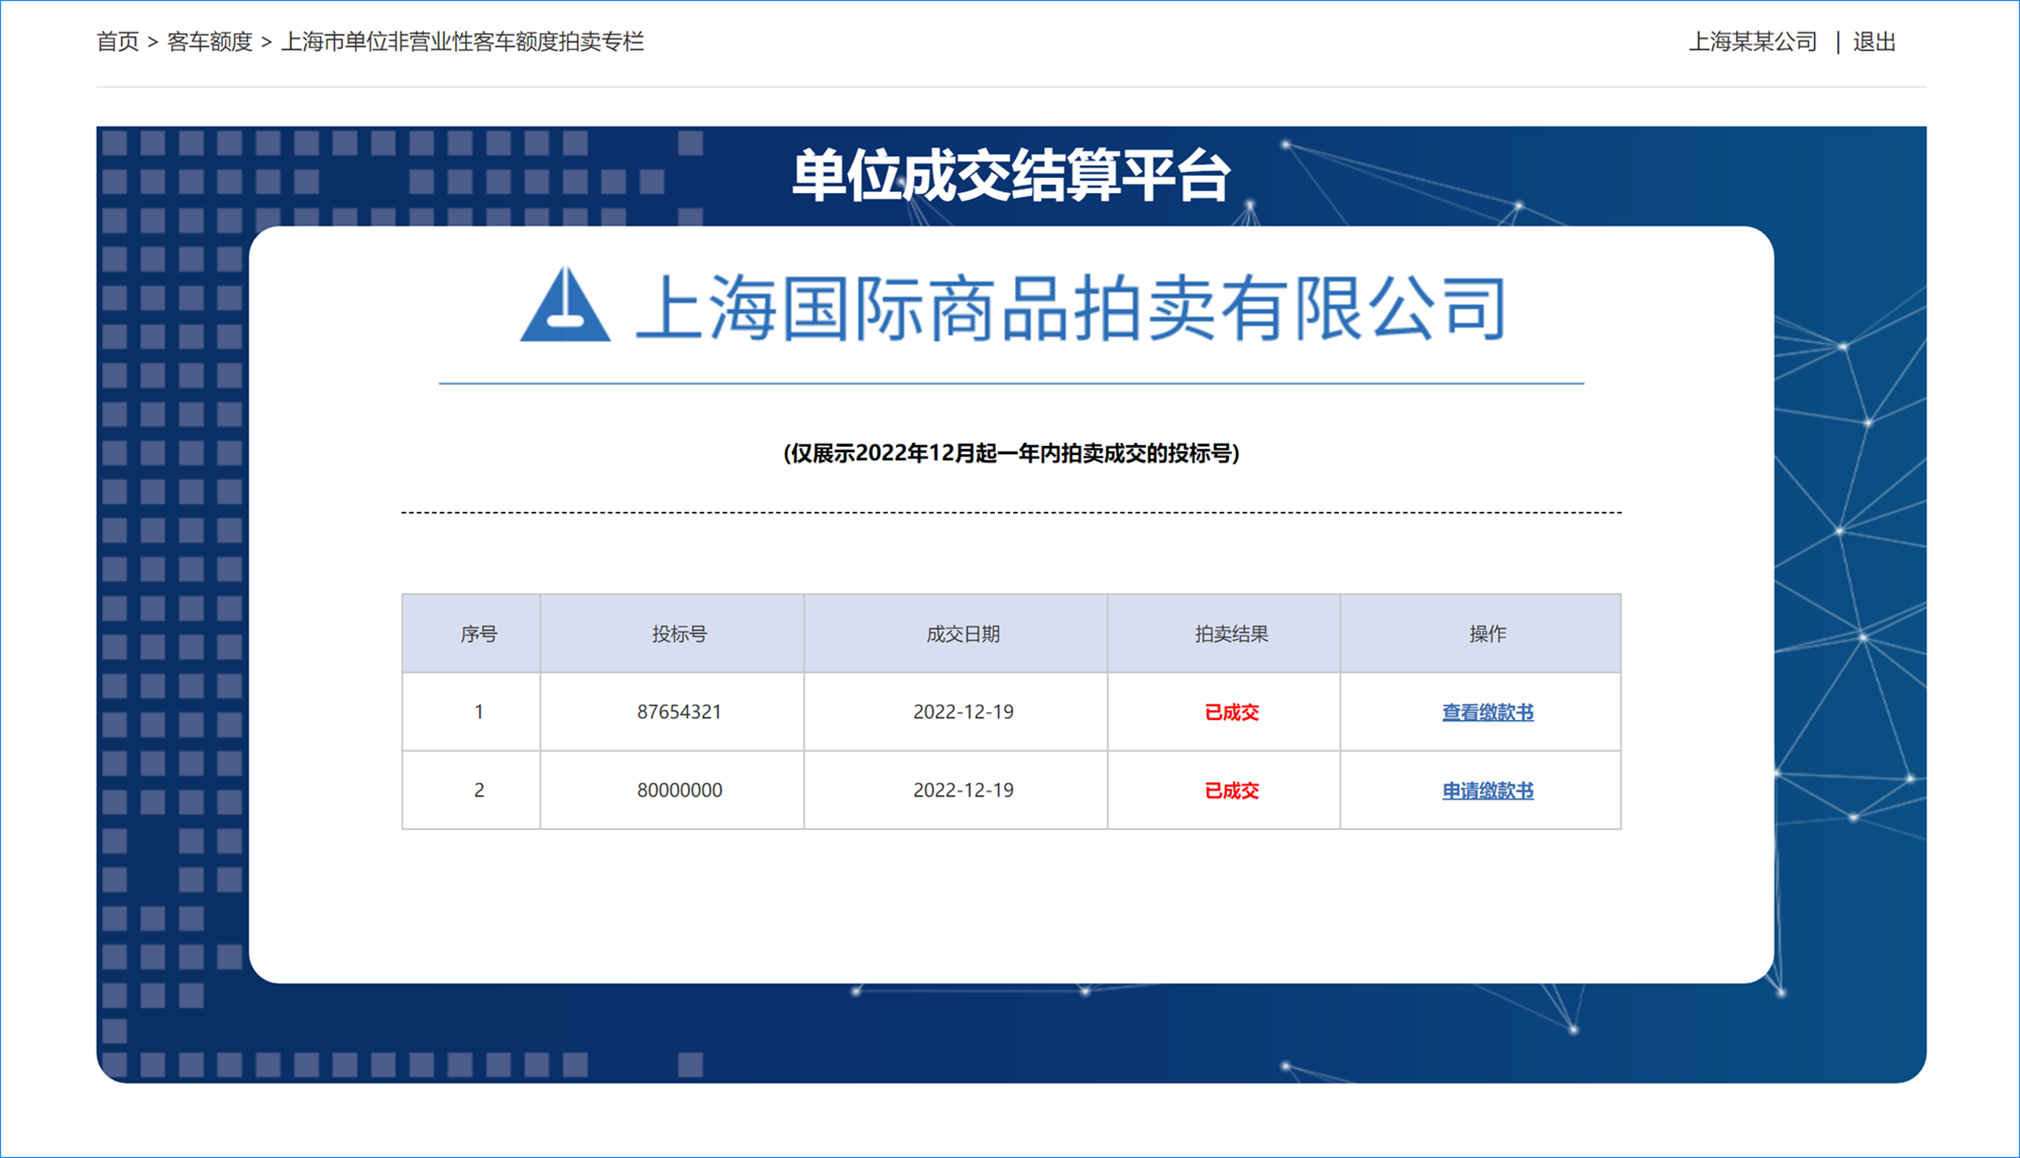Viewport: 2020px width, 1158px height.
Task: Click 已成交 status in second row
Action: pyautogui.click(x=1231, y=790)
